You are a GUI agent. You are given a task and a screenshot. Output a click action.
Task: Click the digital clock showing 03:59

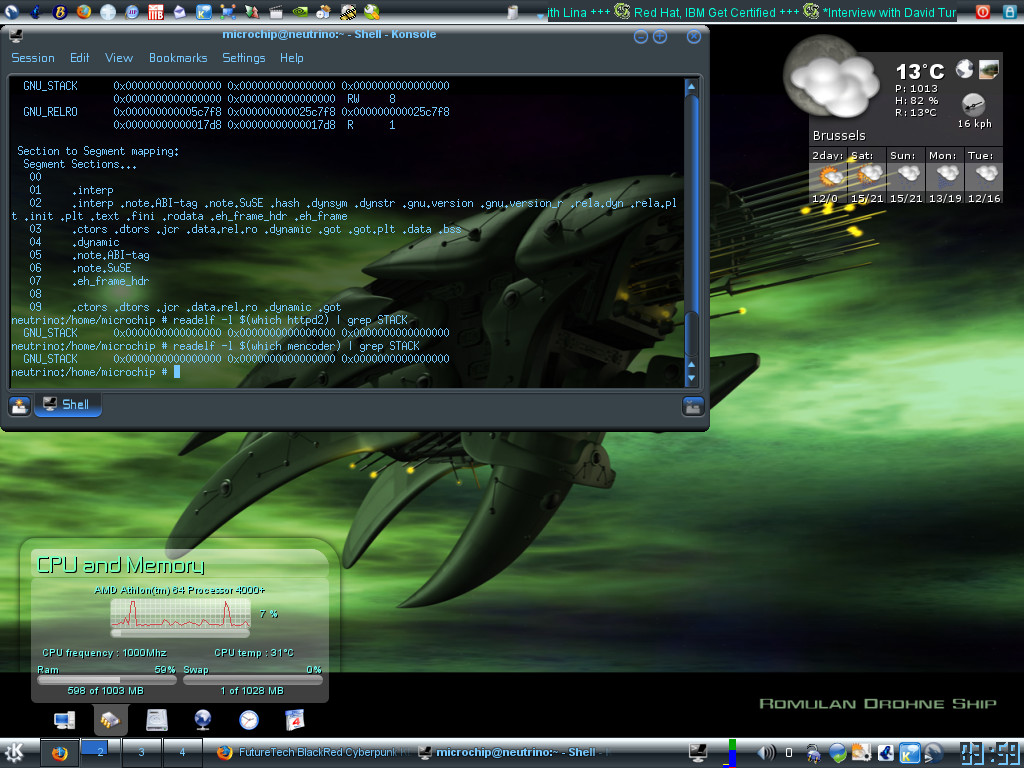[x=990, y=754]
